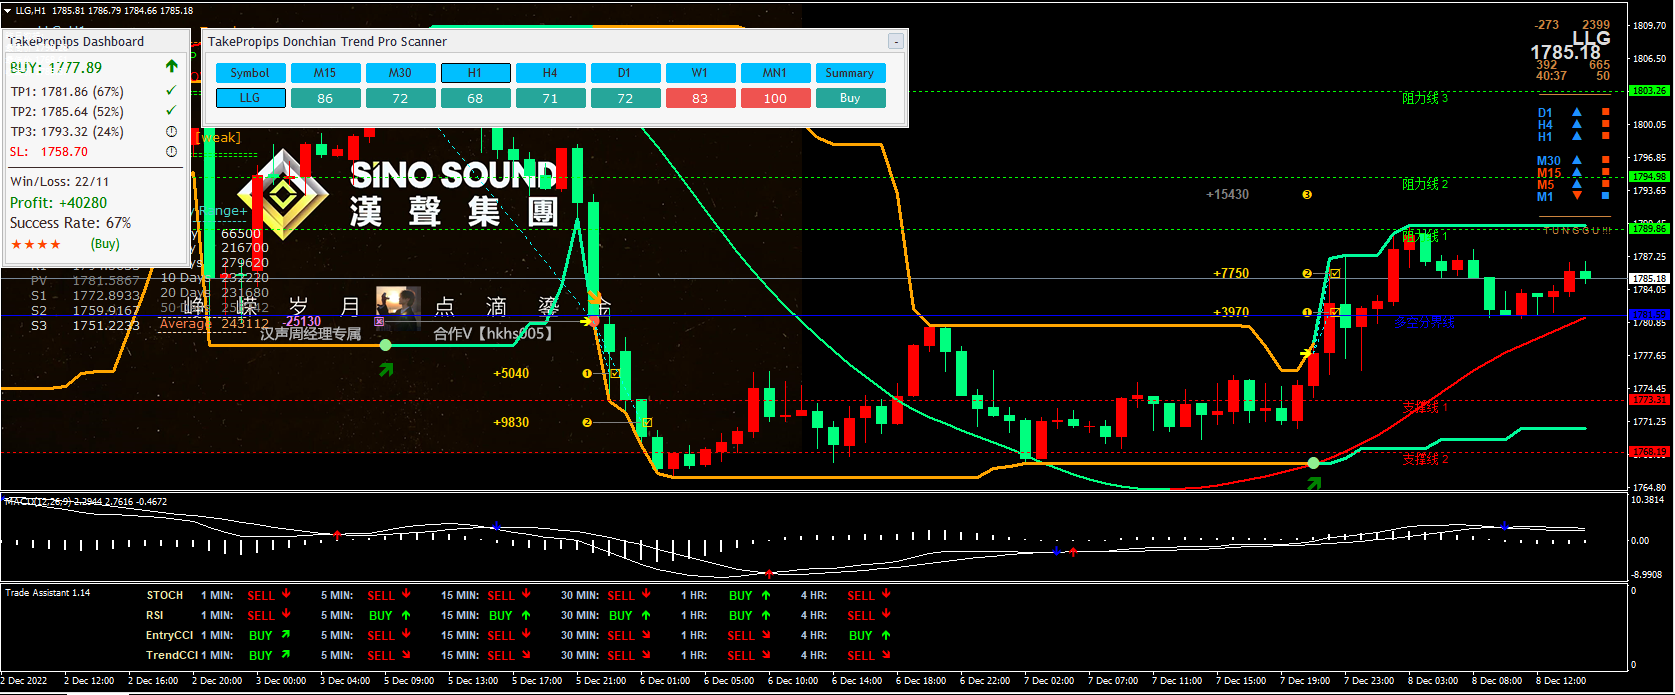Viewport: 1675px width, 695px height.
Task: Click the 72 score under D1
Action: click(x=625, y=98)
